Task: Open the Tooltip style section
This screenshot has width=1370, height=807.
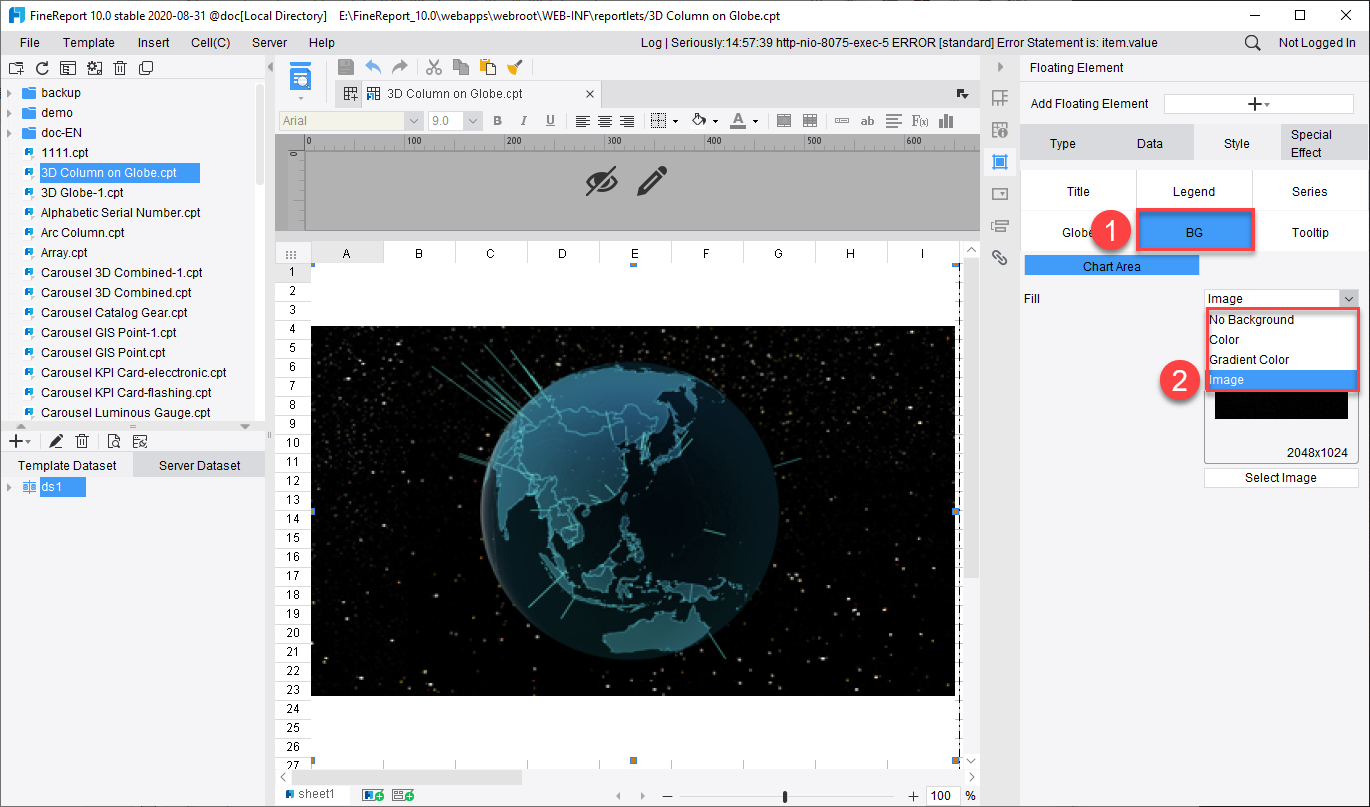Action: [x=1310, y=233]
